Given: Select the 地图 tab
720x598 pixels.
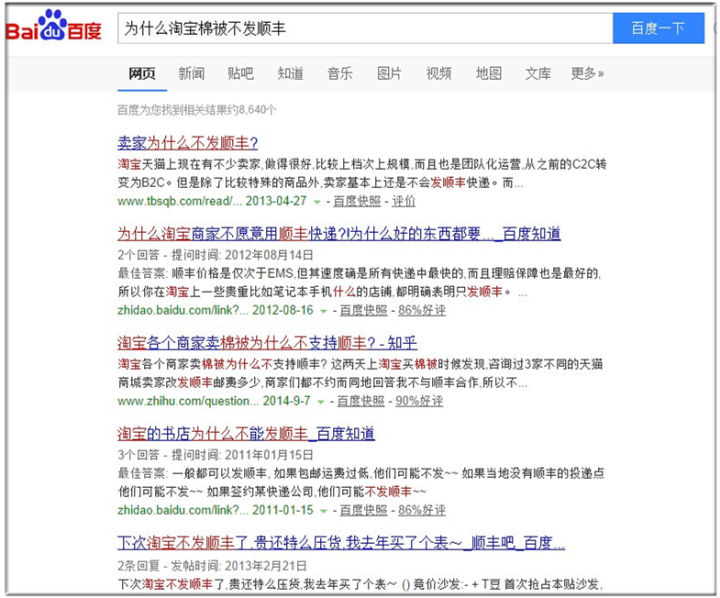Looking at the screenshot, I should click(x=488, y=73).
